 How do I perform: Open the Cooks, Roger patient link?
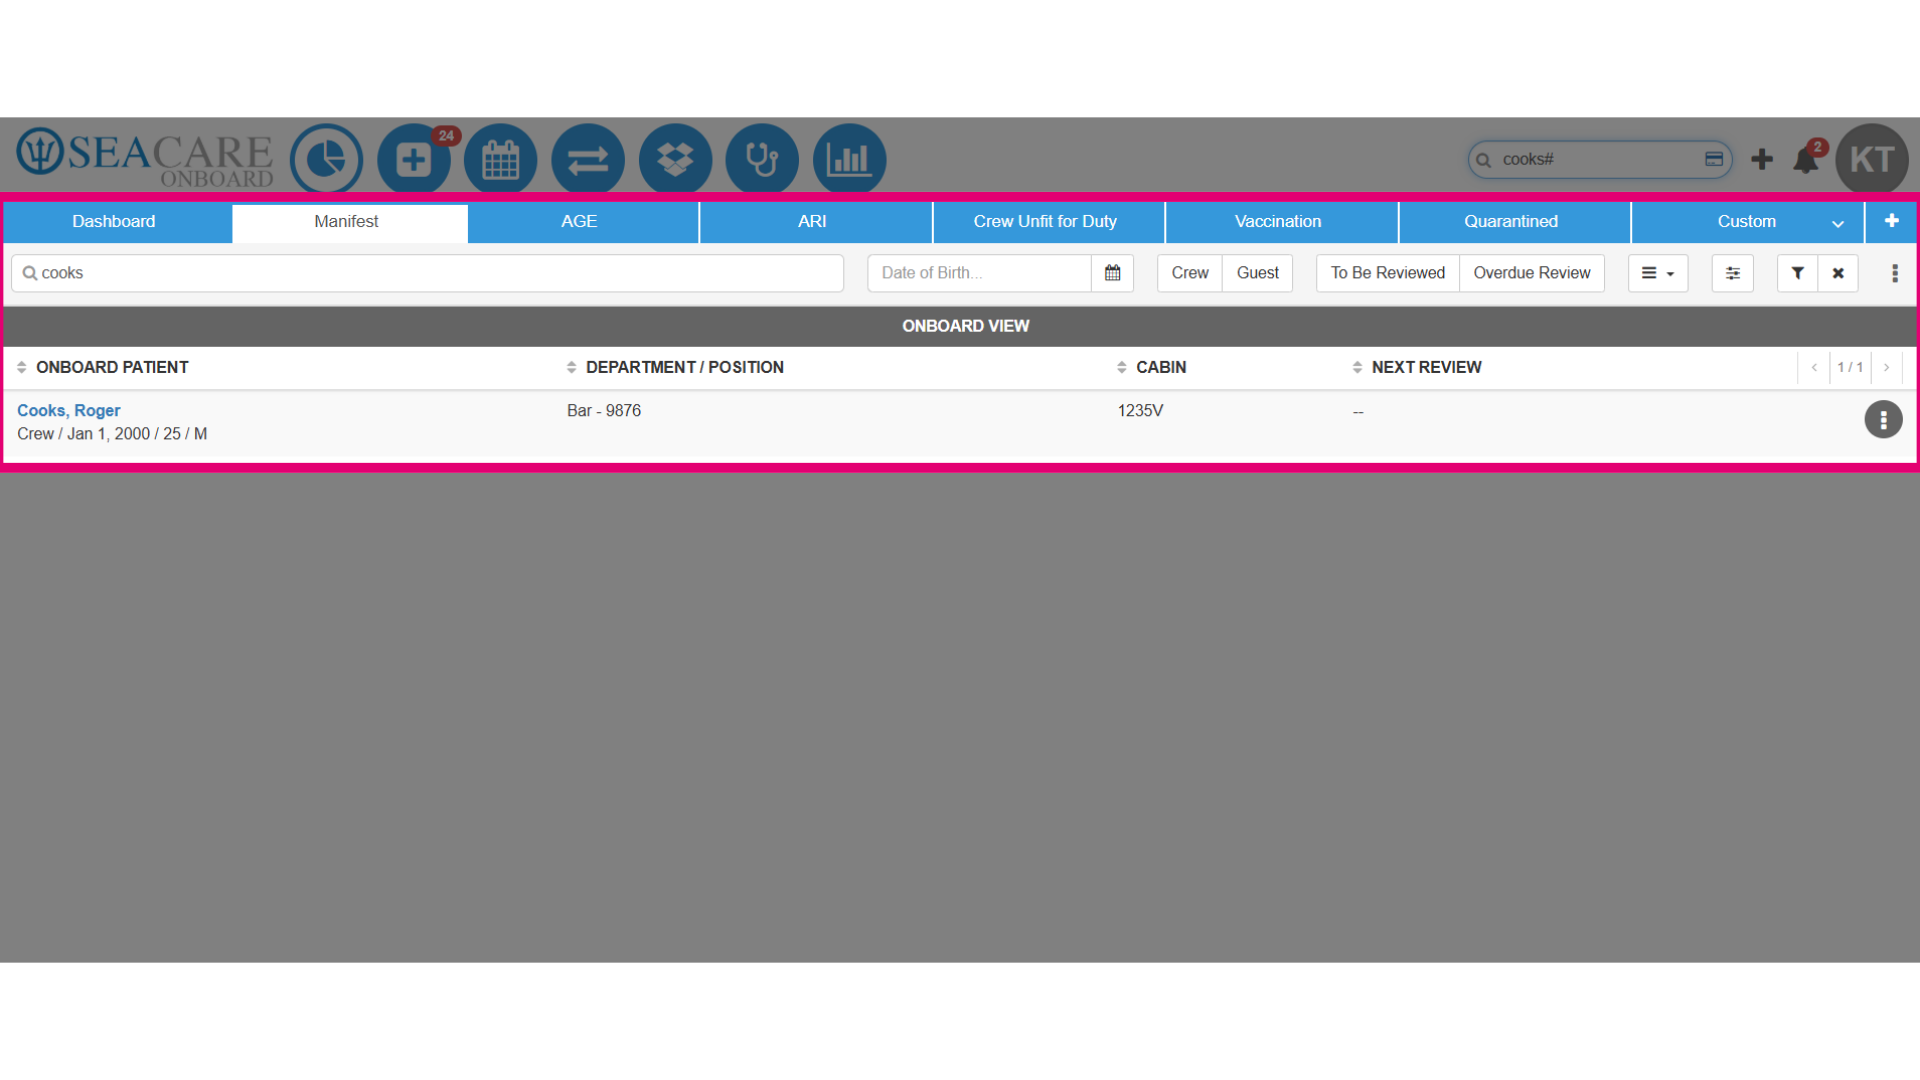click(x=69, y=411)
